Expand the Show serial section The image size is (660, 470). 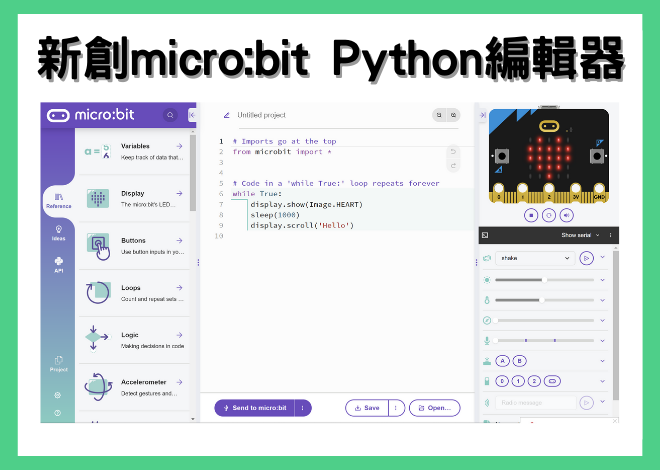tap(580, 235)
